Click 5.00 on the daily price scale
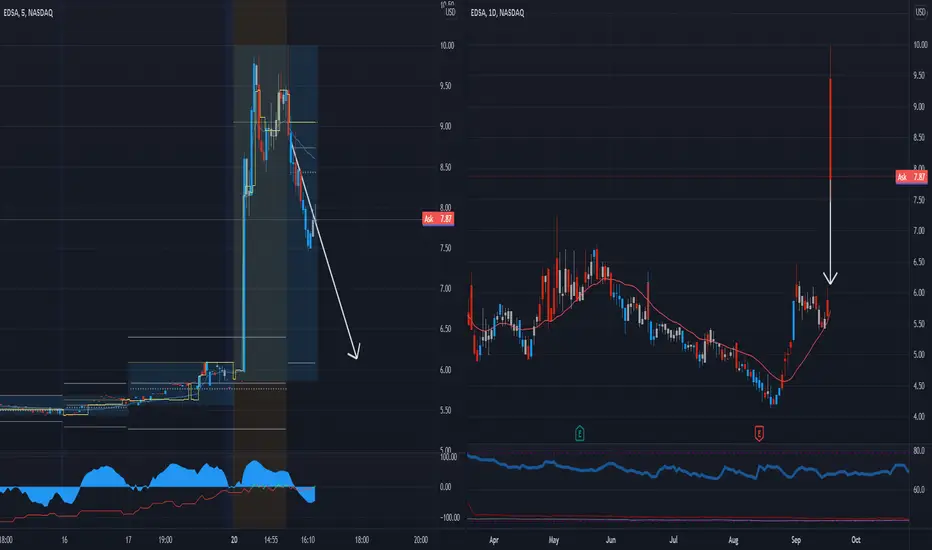932x550 pixels. 919,354
